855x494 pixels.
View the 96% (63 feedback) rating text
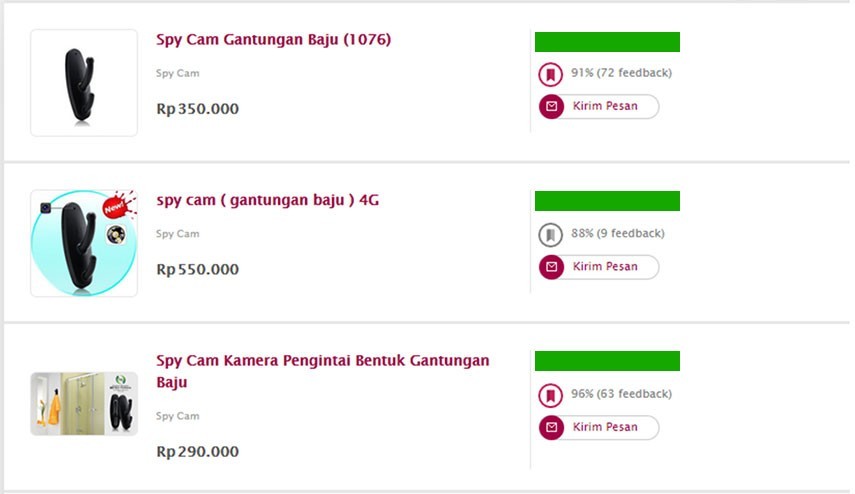click(x=621, y=394)
